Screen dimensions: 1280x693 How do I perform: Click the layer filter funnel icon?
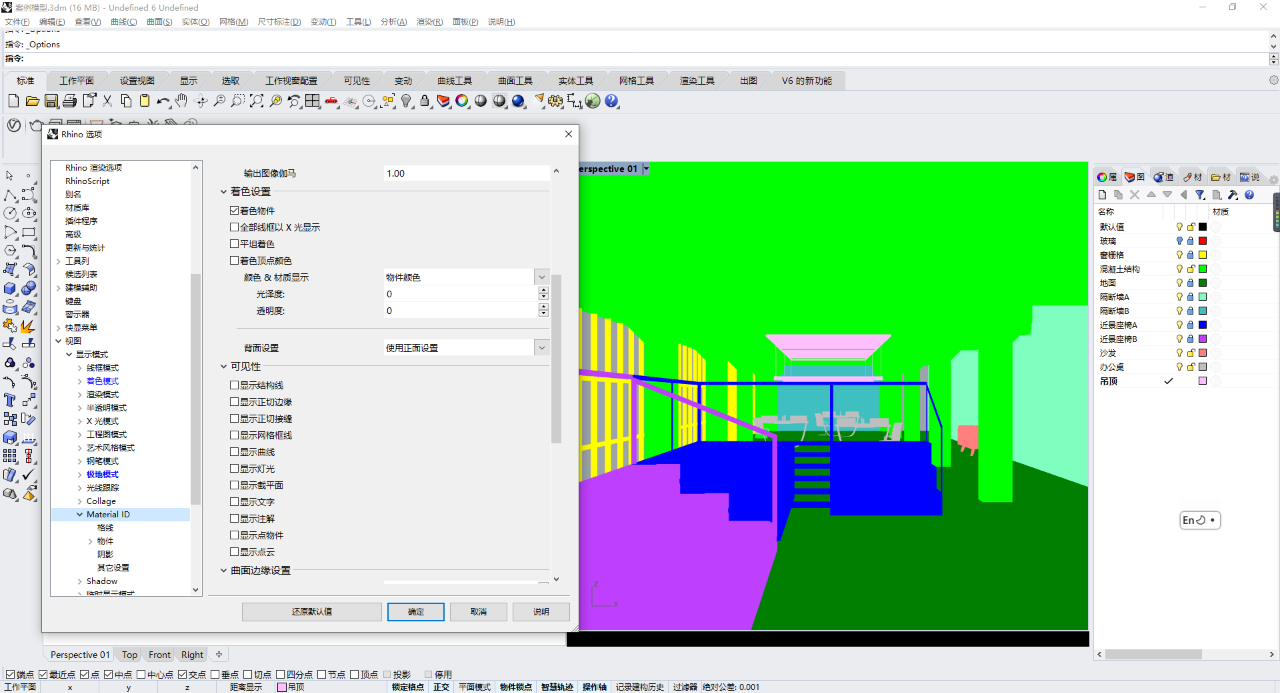tap(1200, 195)
